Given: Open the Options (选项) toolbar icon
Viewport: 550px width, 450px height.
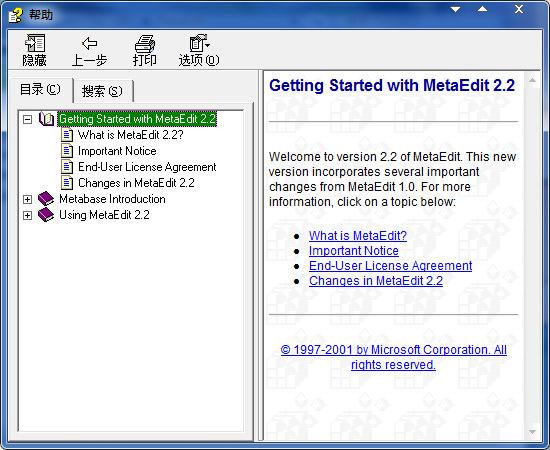Looking at the screenshot, I should coord(199,43).
